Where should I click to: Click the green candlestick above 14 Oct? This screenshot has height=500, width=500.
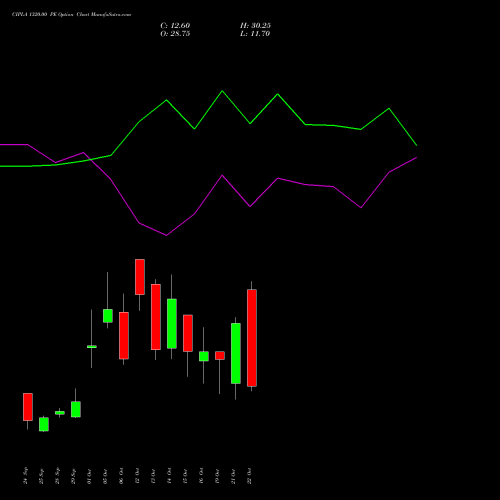point(172,323)
